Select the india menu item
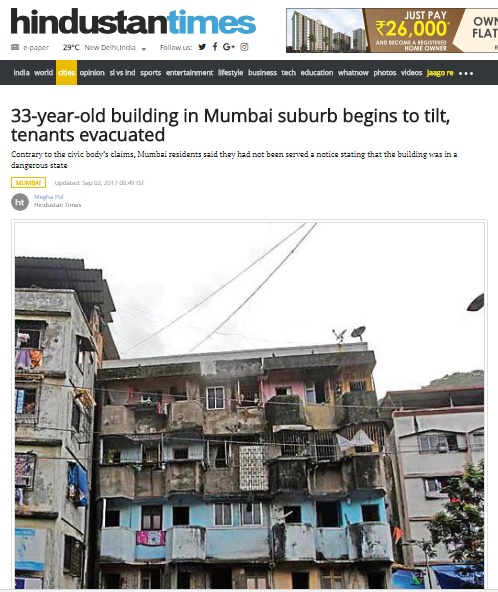Image resolution: width=498 pixels, height=592 pixels. click(x=22, y=72)
